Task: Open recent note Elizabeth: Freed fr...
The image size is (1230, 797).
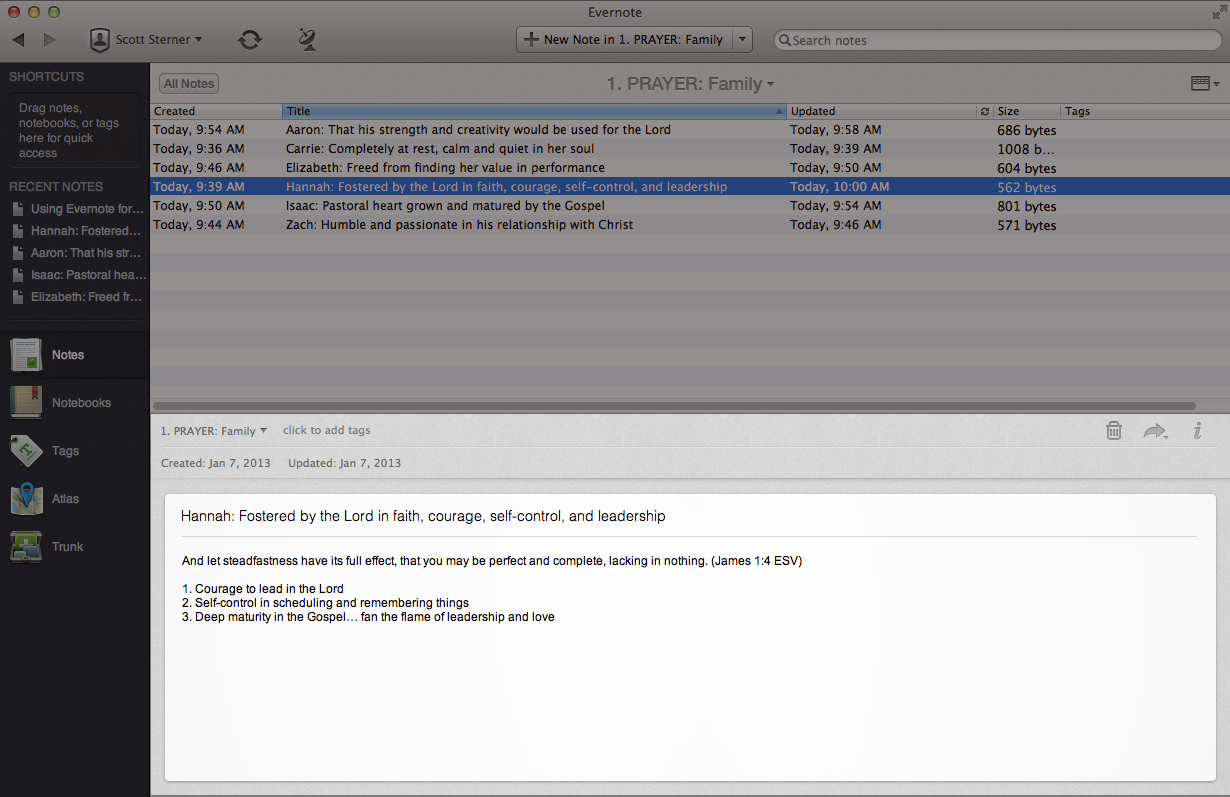Action: [x=79, y=297]
